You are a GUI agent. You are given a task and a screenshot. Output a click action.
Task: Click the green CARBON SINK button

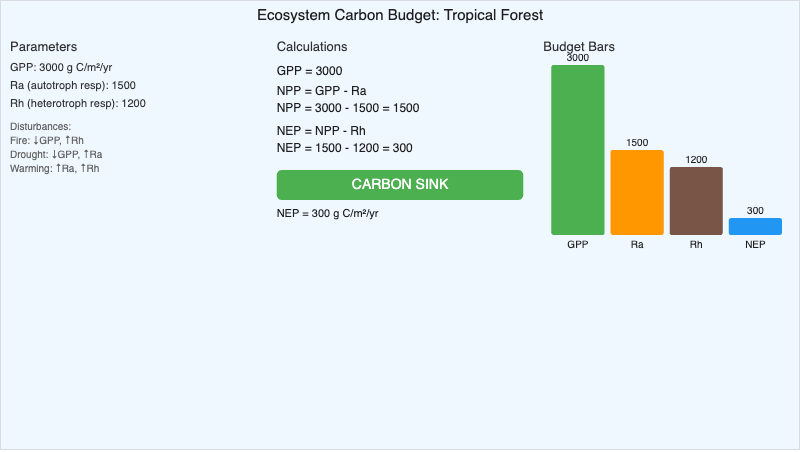tap(399, 185)
